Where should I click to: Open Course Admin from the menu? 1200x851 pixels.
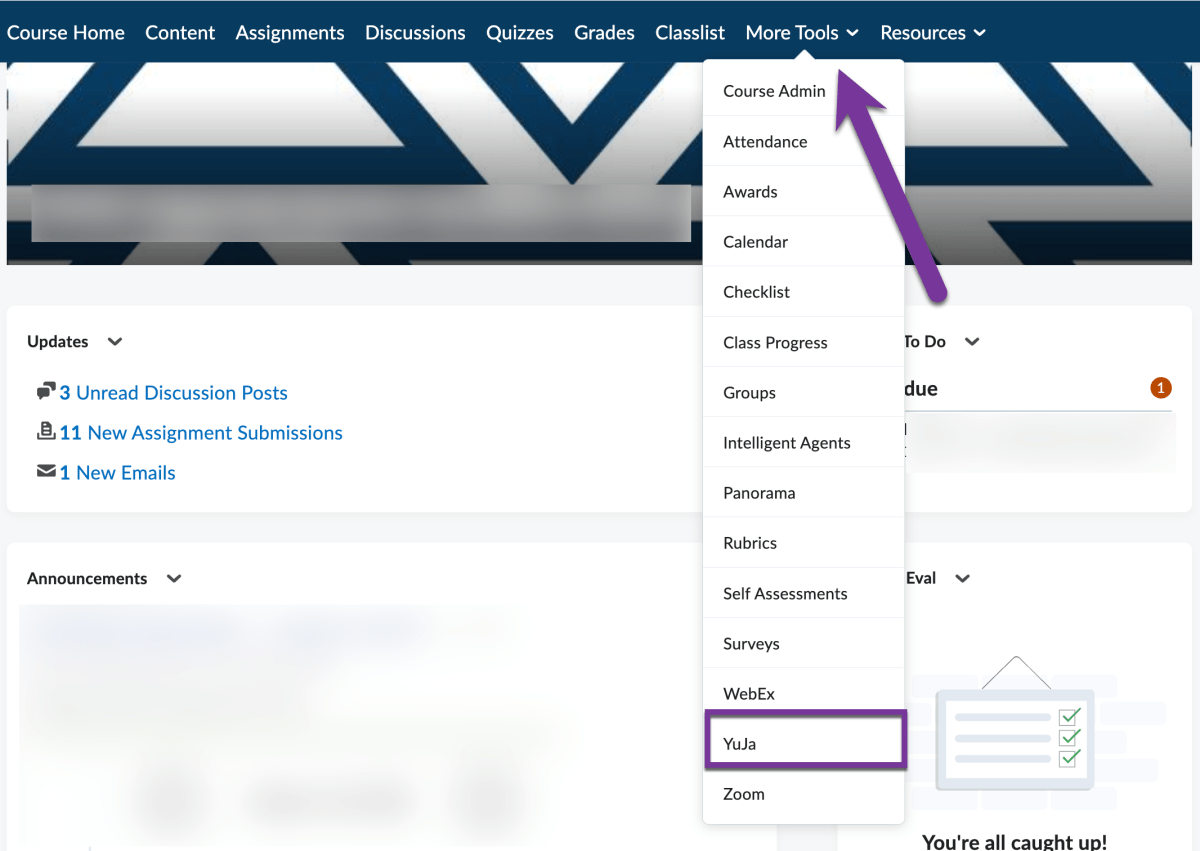click(x=774, y=90)
